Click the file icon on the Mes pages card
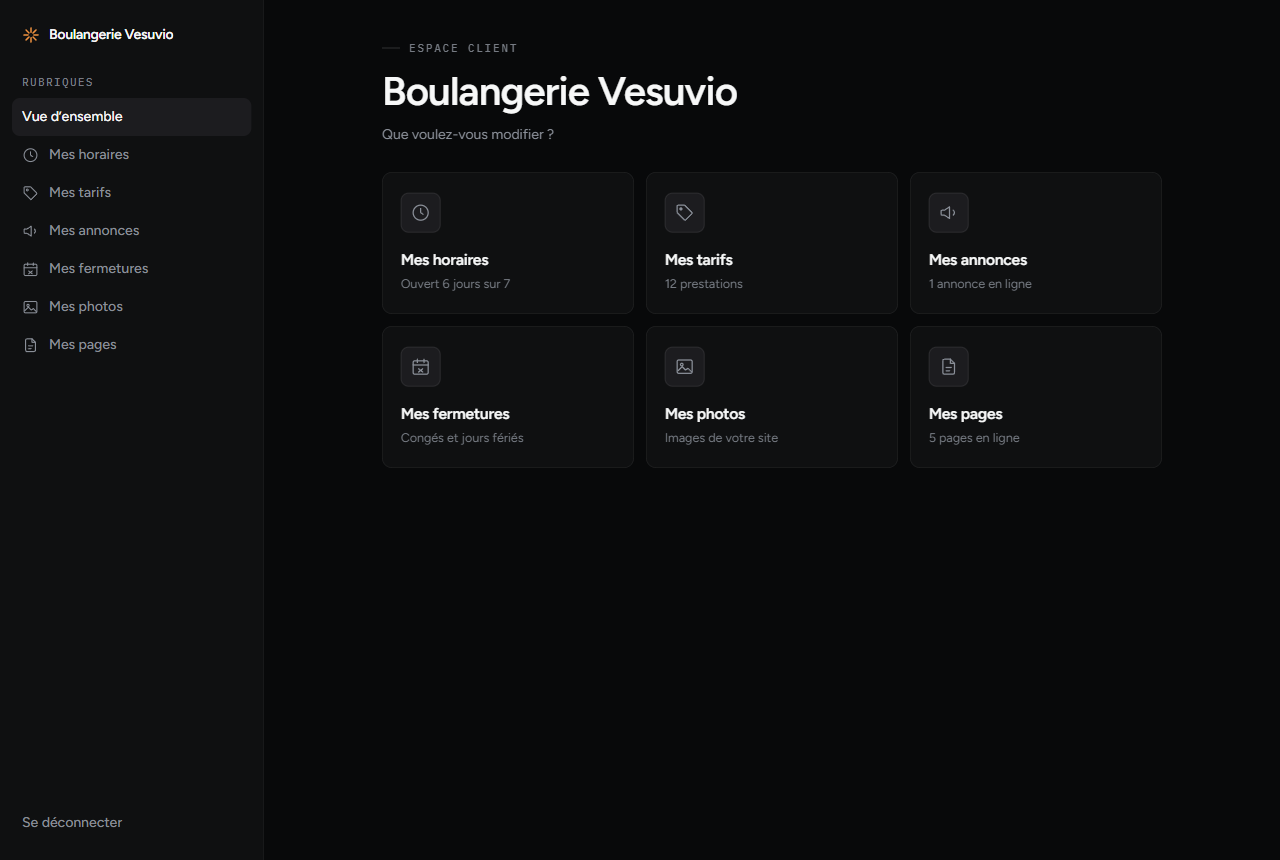1280x860 pixels. coord(949,367)
